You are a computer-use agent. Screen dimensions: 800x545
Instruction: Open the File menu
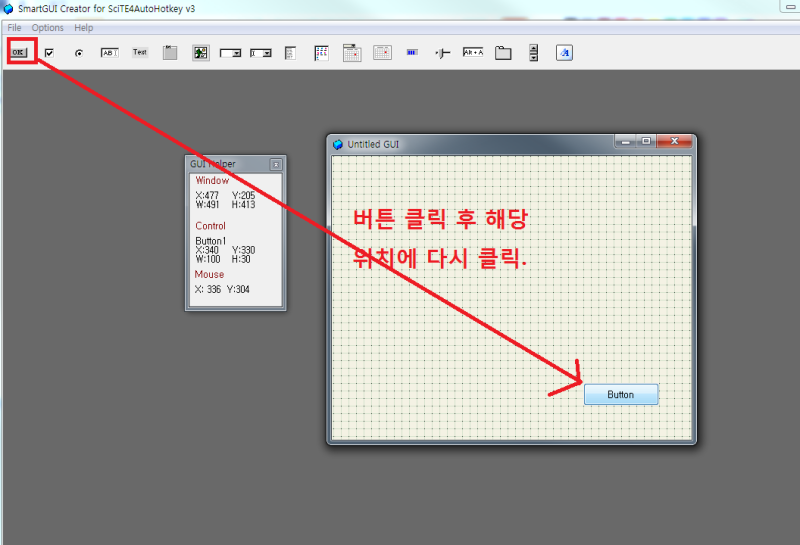point(14,28)
